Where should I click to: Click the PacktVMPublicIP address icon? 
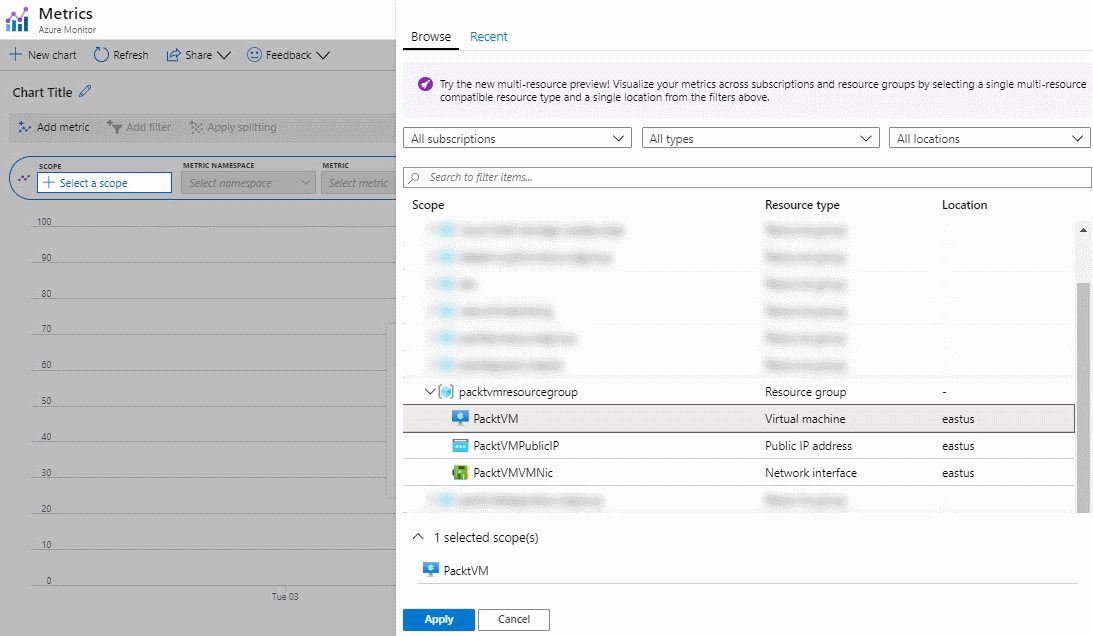pyautogui.click(x=460, y=446)
